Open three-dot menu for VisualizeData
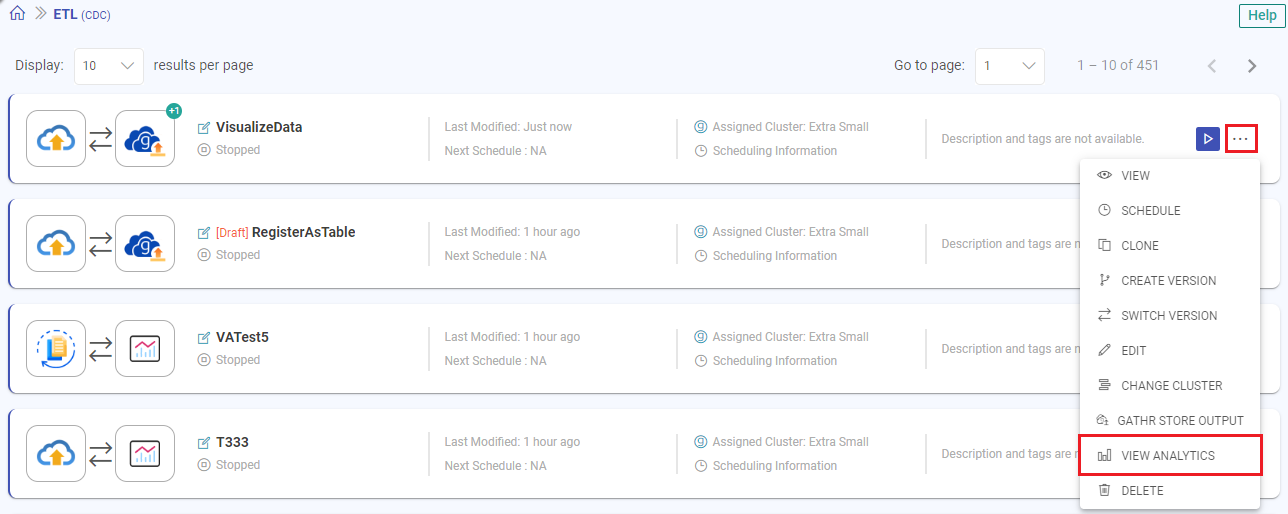1288x514 pixels. tap(1241, 139)
